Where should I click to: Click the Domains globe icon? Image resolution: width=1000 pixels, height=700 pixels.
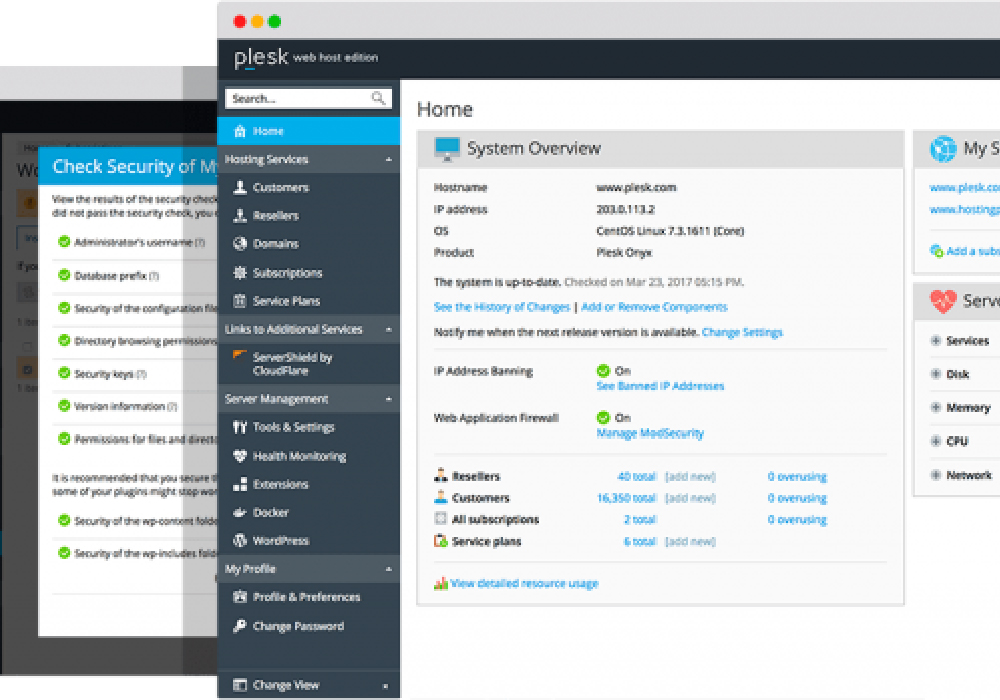point(240,244)
